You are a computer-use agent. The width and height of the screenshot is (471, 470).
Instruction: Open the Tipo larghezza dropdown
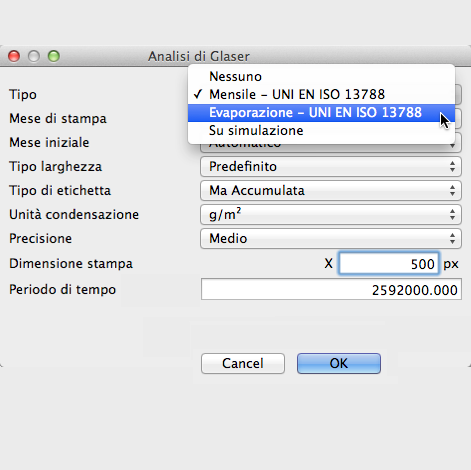pyautogui.click(x=331, y=166)
